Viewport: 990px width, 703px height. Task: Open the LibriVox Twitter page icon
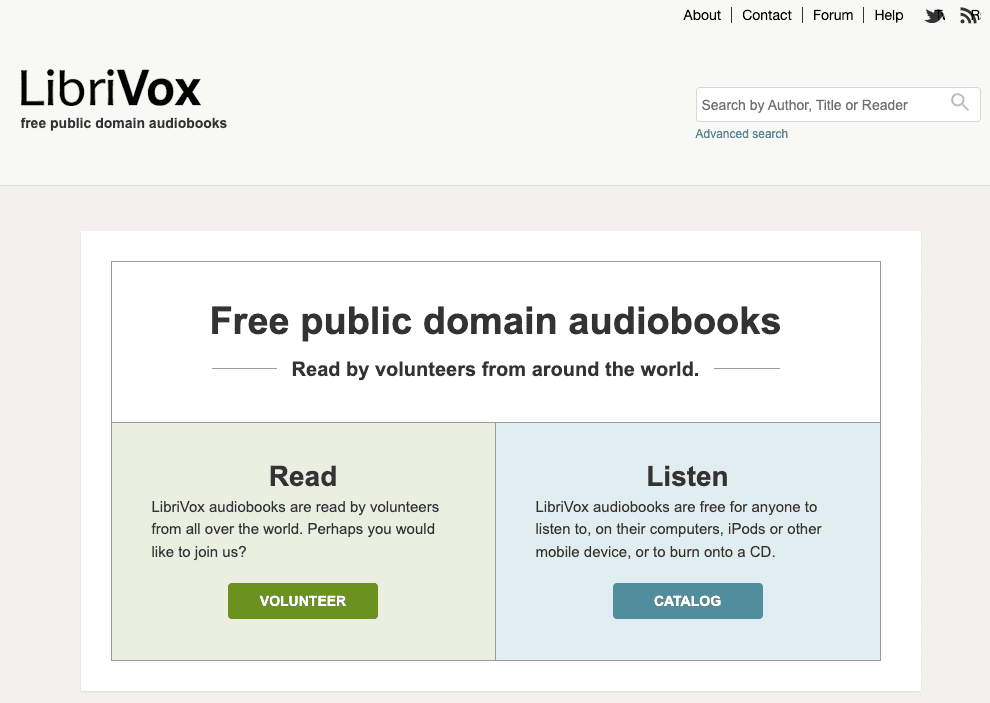tap(934, 15)
